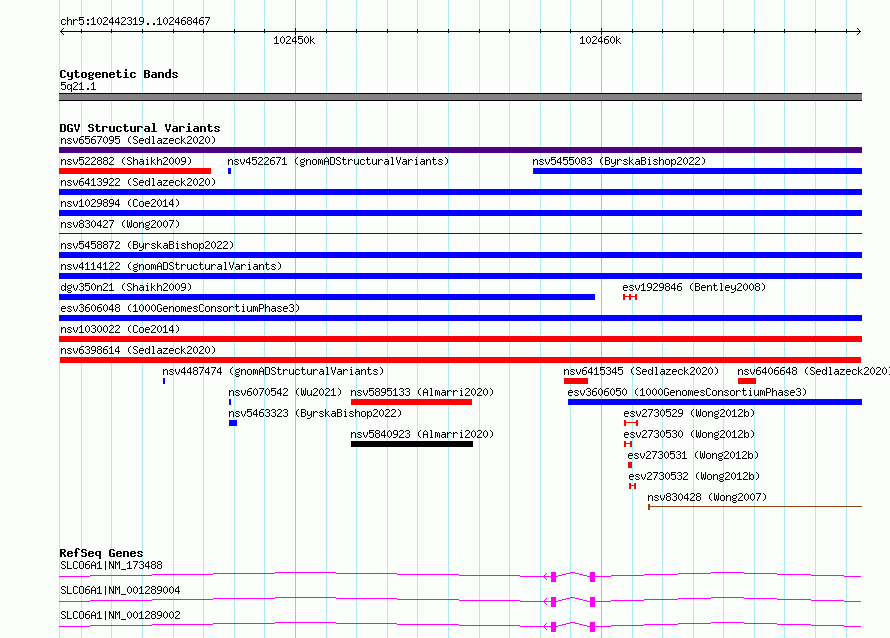This screenshot has width=890, height=638.
Task: Click the left arrow of the ruler
Action: point(62,32)
